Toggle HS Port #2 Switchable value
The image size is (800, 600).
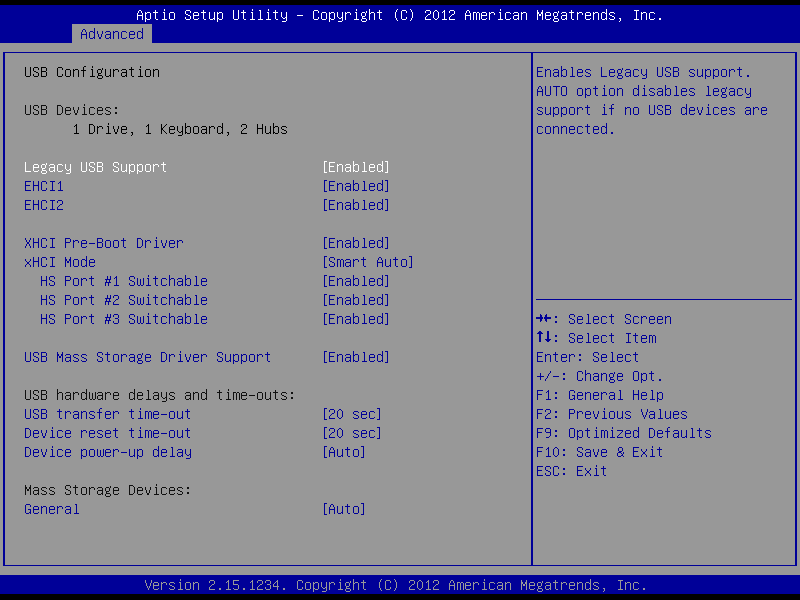click(x=355, y=300)
